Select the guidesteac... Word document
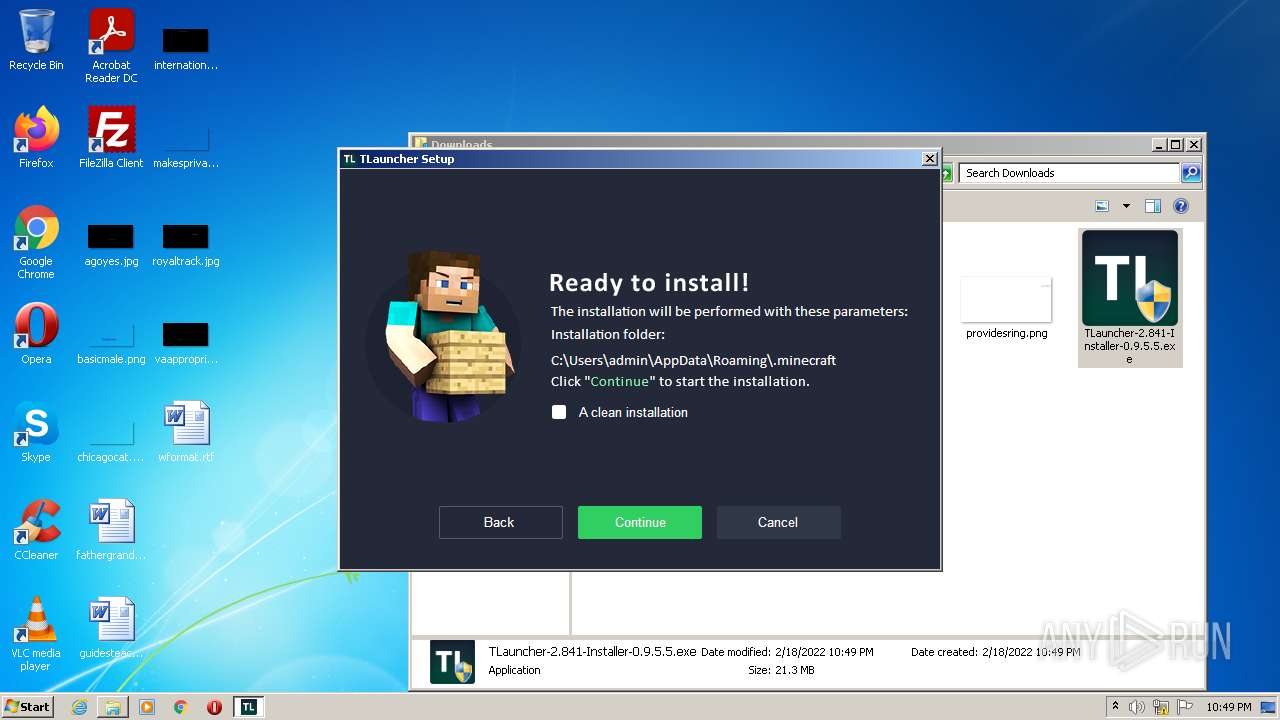Image resolution: width=1280 pixels, height=720 pixels. (x=111, y=628)
